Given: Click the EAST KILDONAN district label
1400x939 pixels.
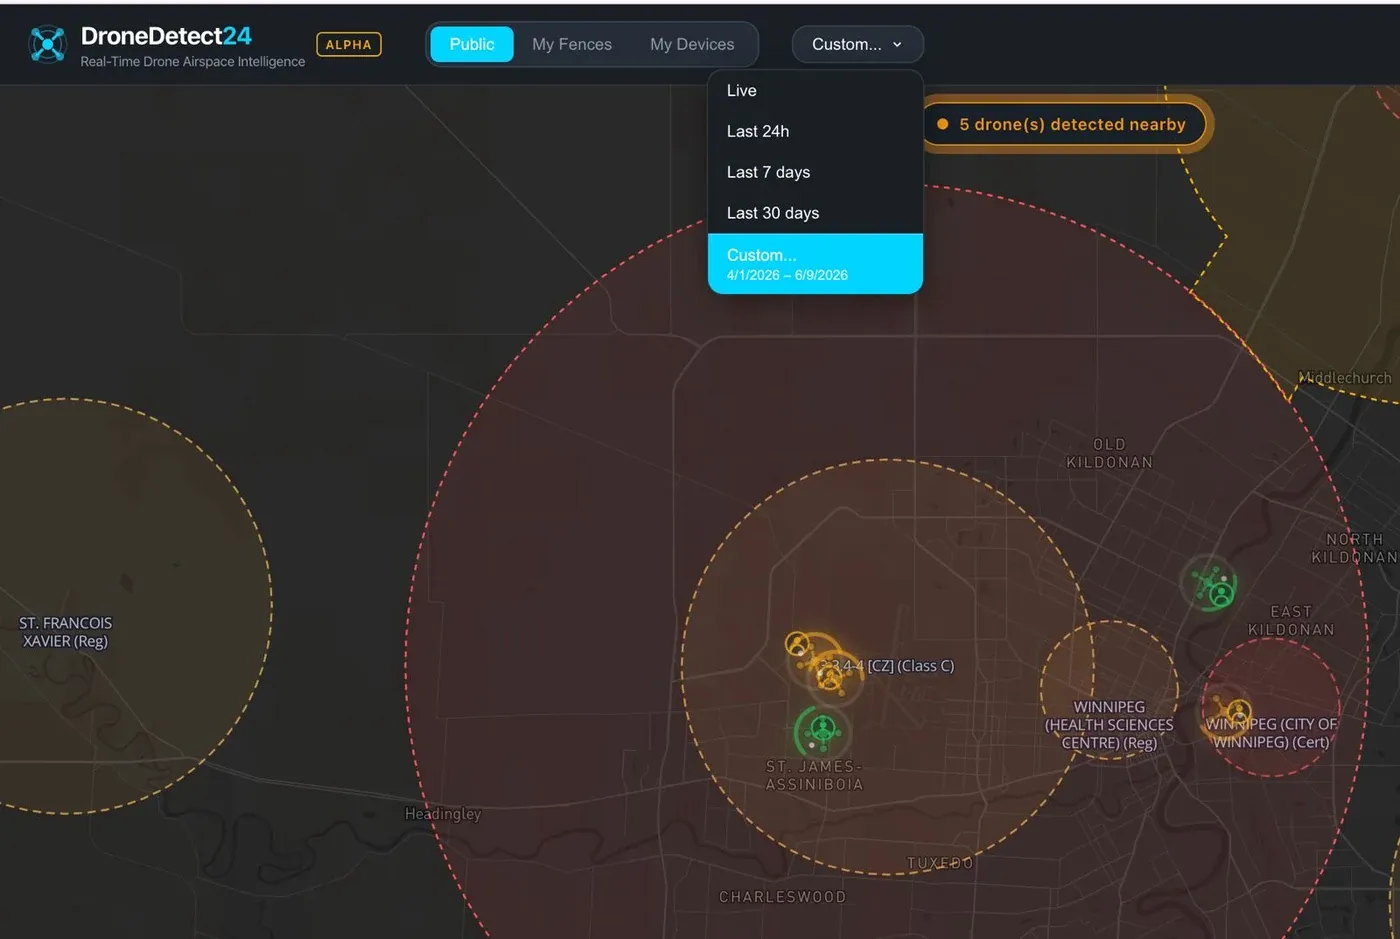Looking at the screenshot, I should 1291,620.
